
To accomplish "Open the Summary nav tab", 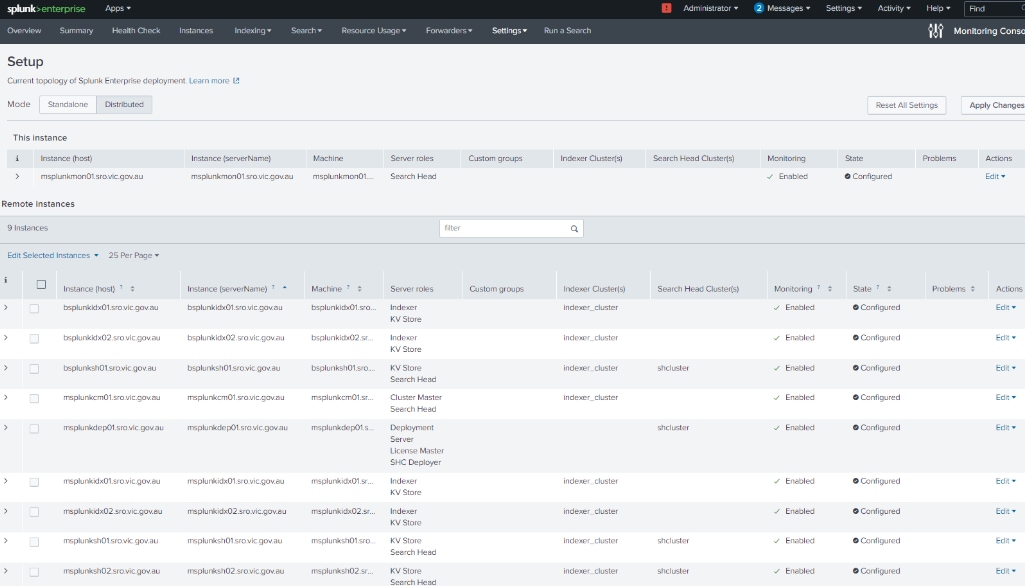I will point(76,31).
